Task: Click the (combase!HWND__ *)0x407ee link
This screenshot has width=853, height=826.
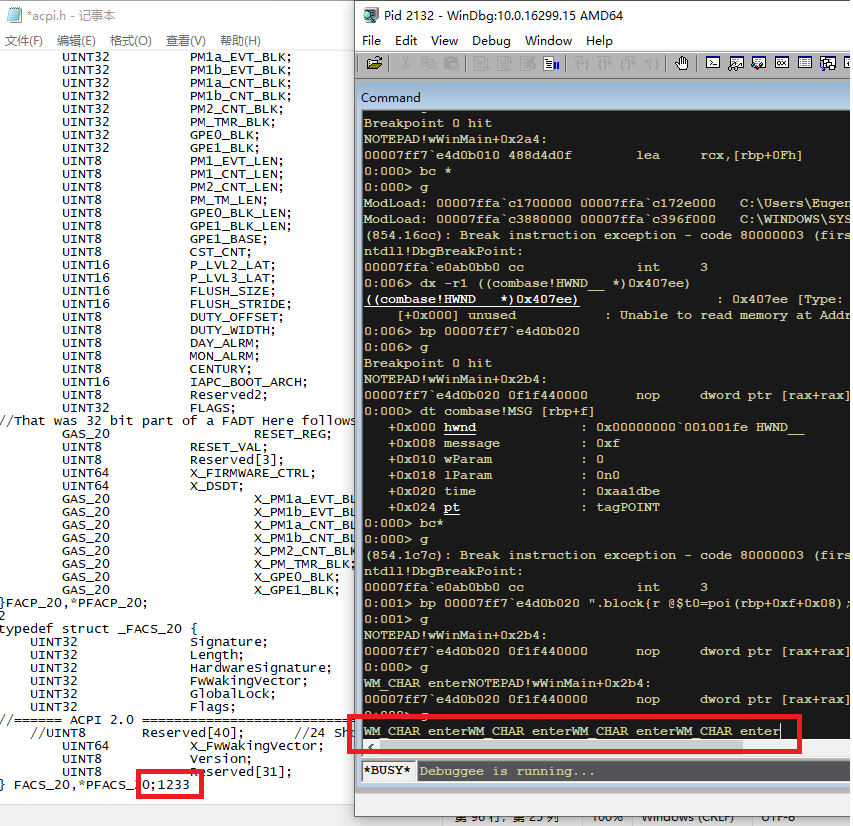Action: [x=471, y=299]
